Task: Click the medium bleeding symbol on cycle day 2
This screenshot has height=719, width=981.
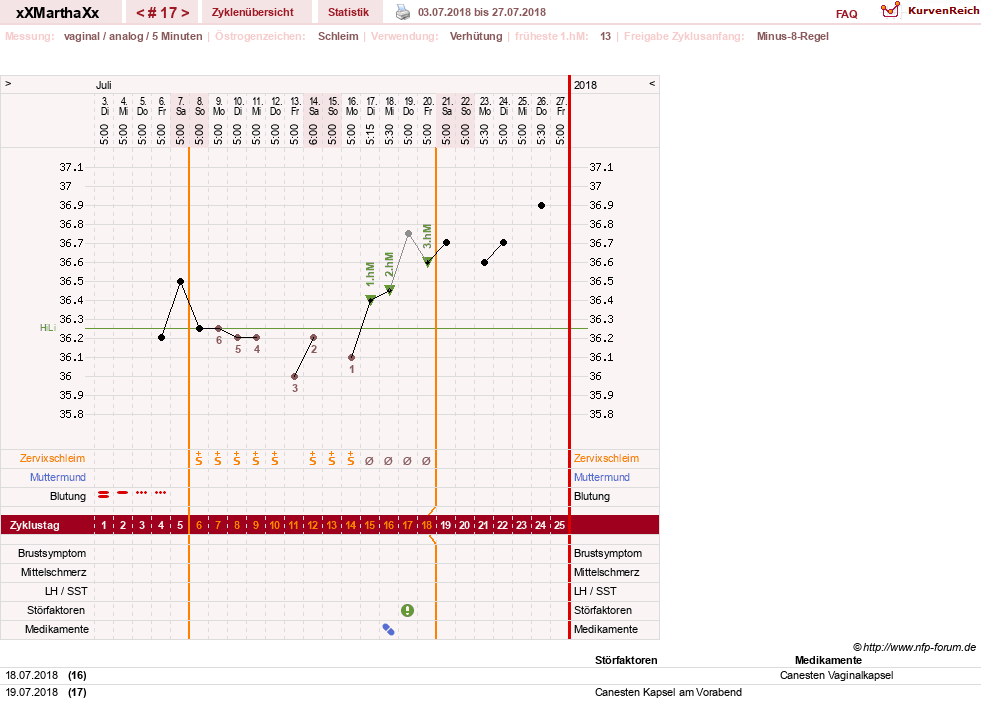Action: coord(123,493)
